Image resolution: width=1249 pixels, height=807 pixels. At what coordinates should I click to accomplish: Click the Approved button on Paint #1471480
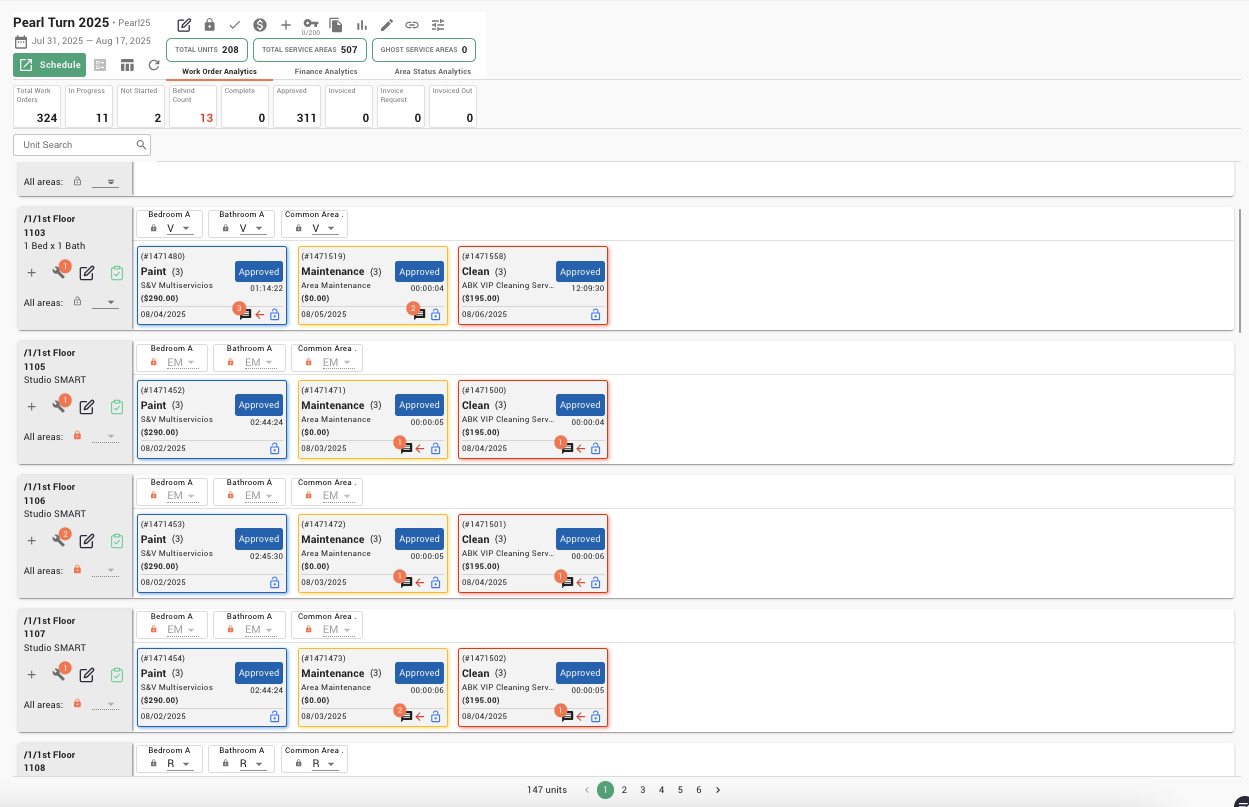tap(259, 271)
